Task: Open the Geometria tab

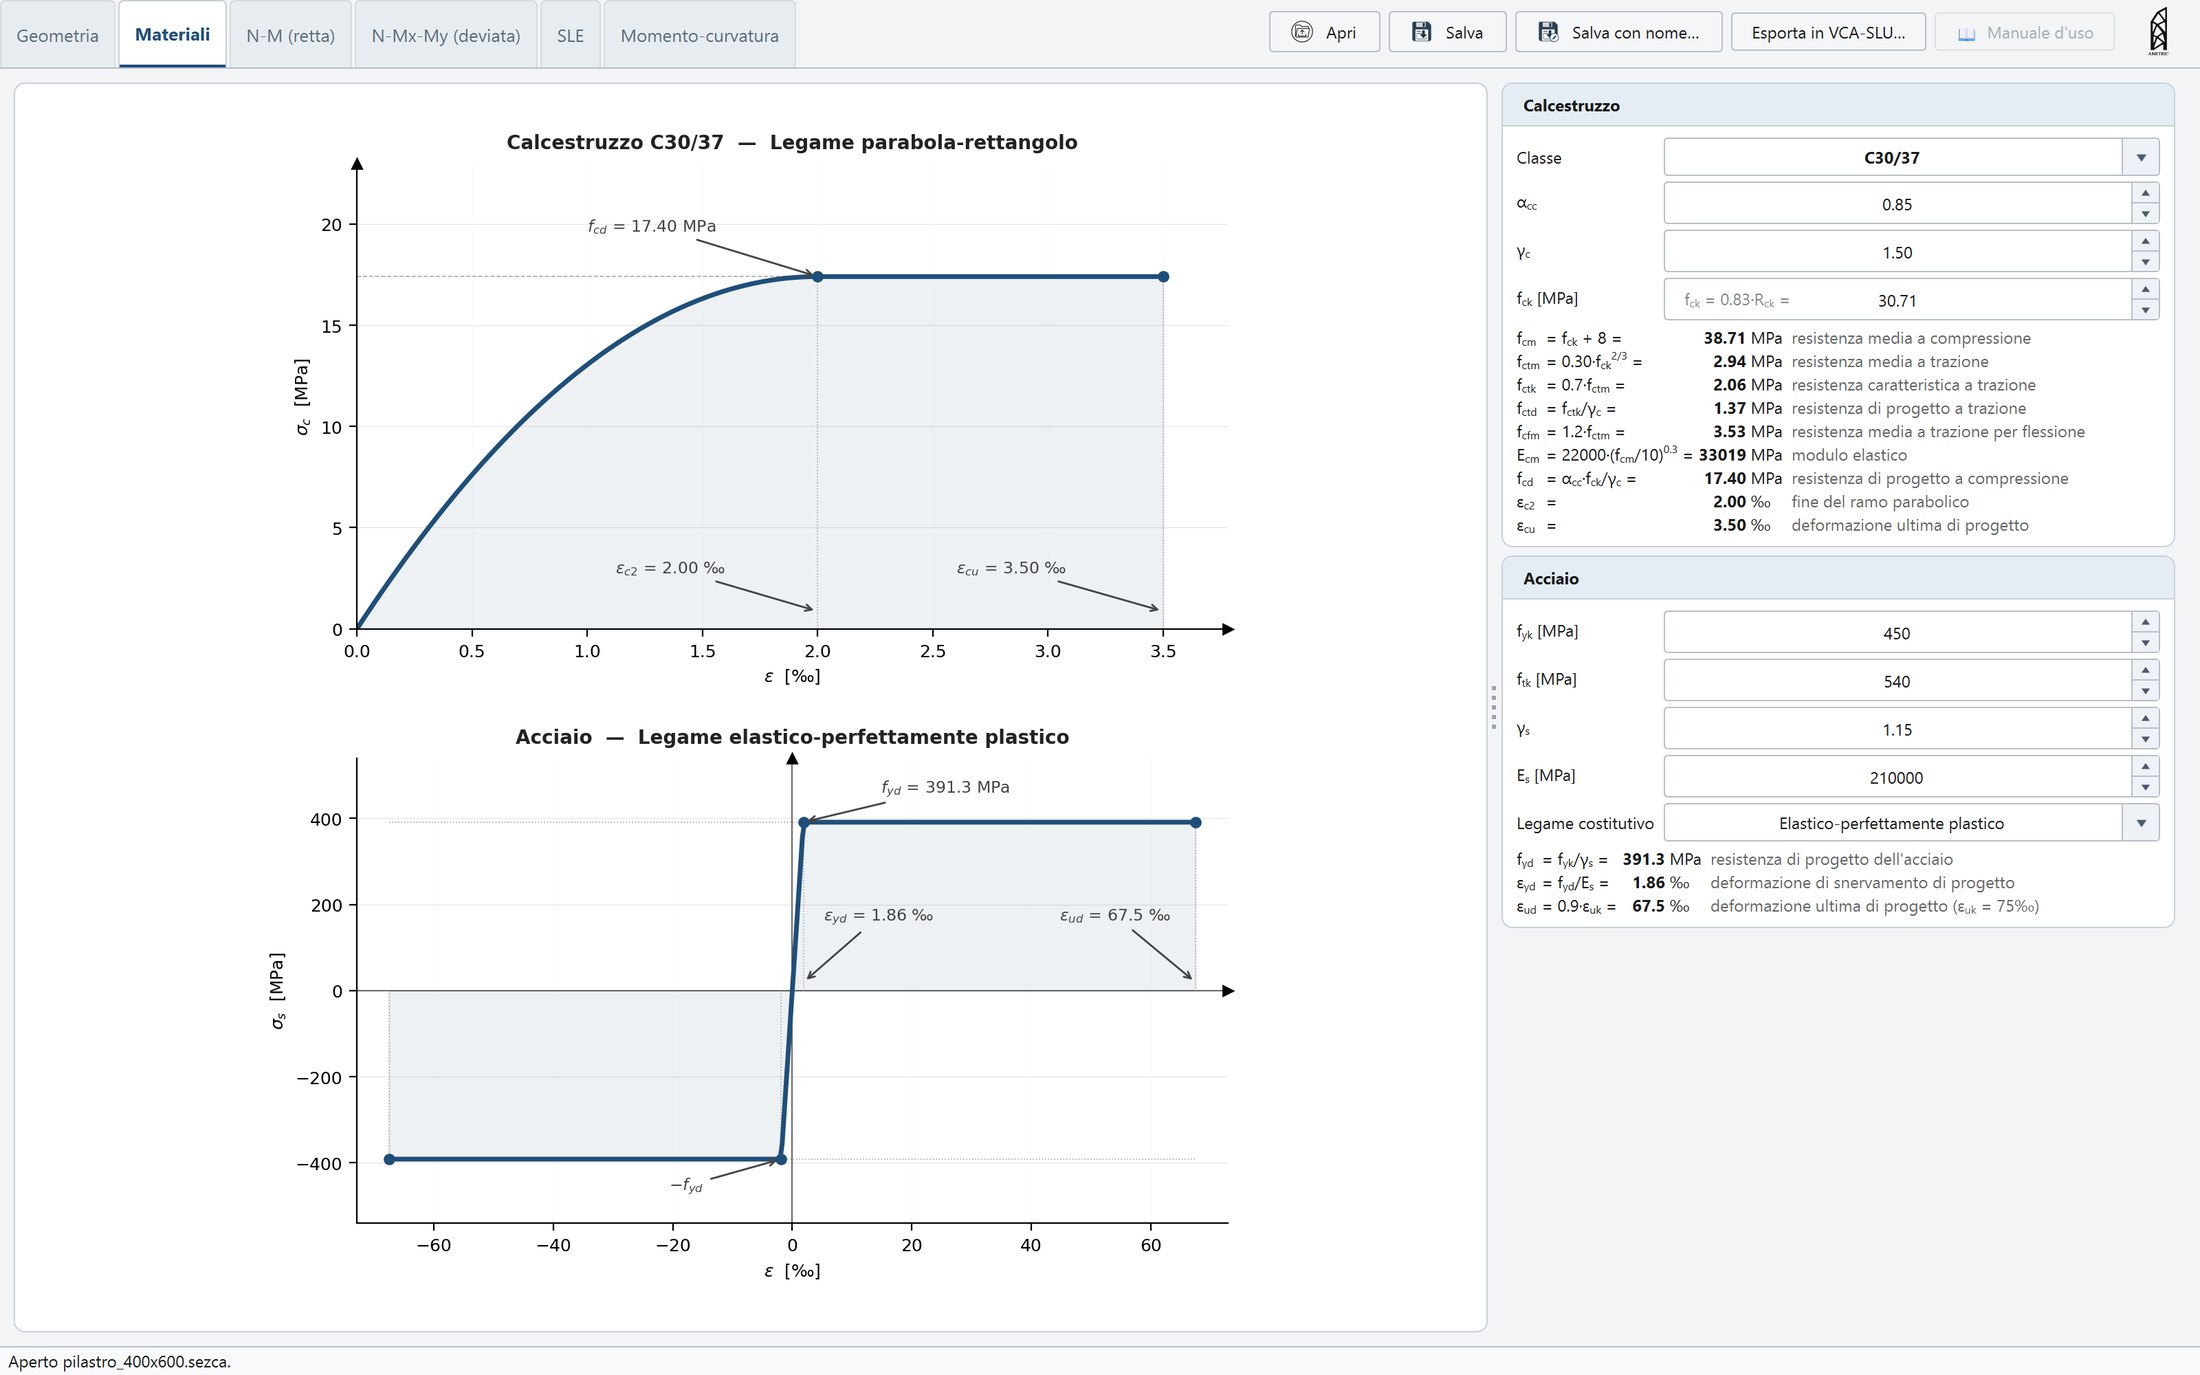Action: [58, 35]
